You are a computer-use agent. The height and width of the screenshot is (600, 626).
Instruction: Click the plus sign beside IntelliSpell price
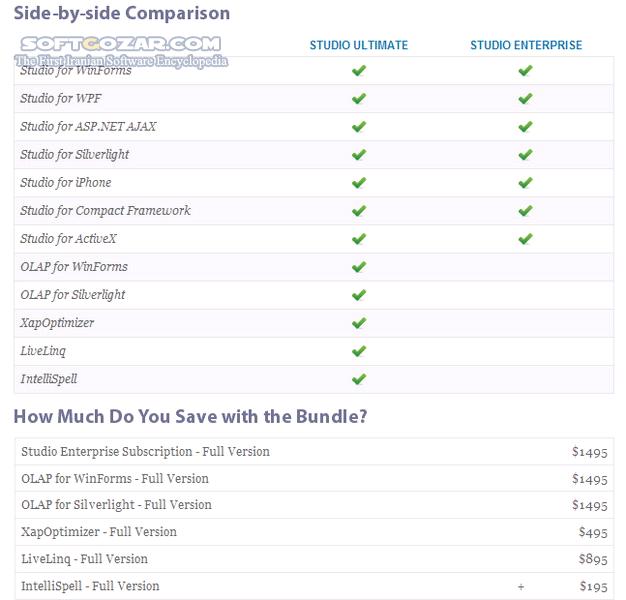click(521, 586)
